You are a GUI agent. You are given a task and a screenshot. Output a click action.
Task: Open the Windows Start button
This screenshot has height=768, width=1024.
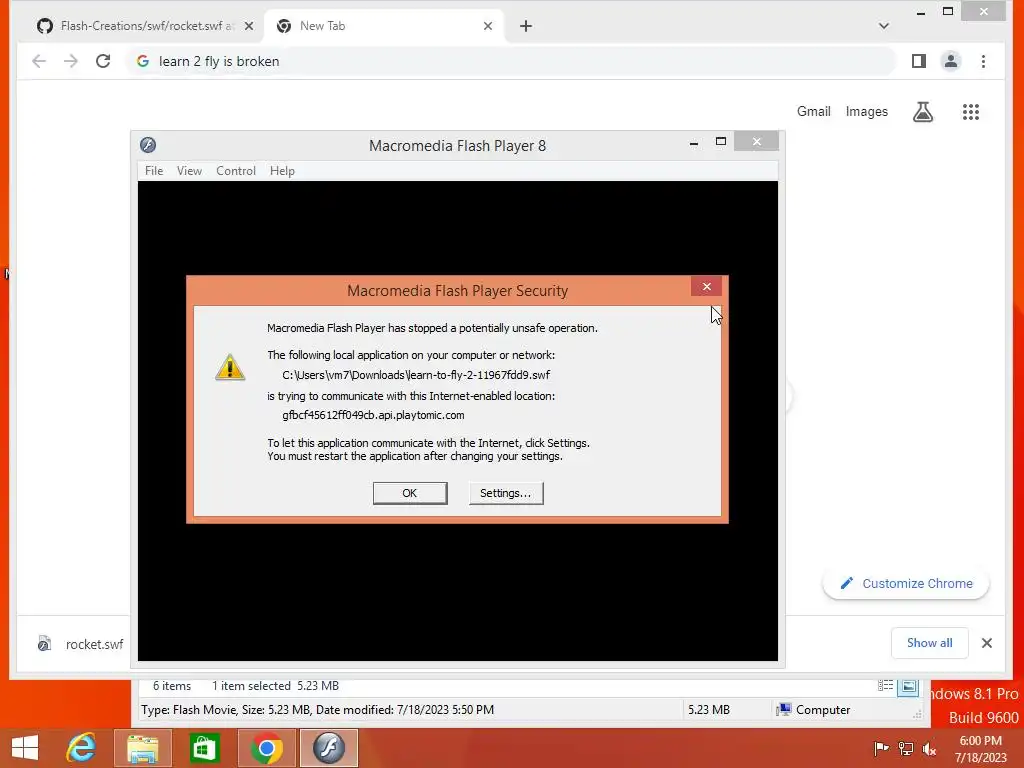pos(25,748)
